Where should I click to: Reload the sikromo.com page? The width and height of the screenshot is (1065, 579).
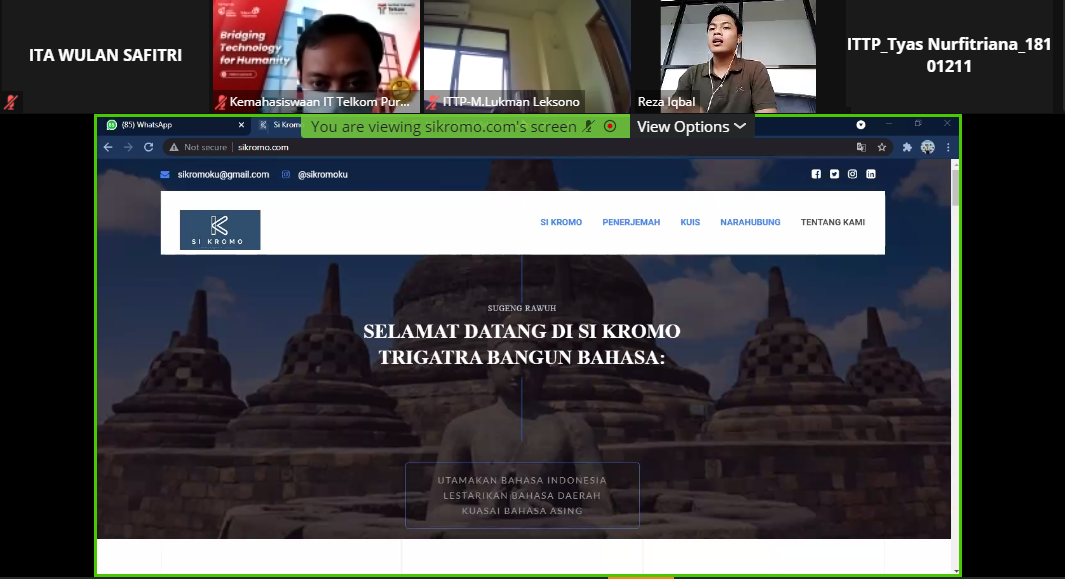[x=149, y=147]
